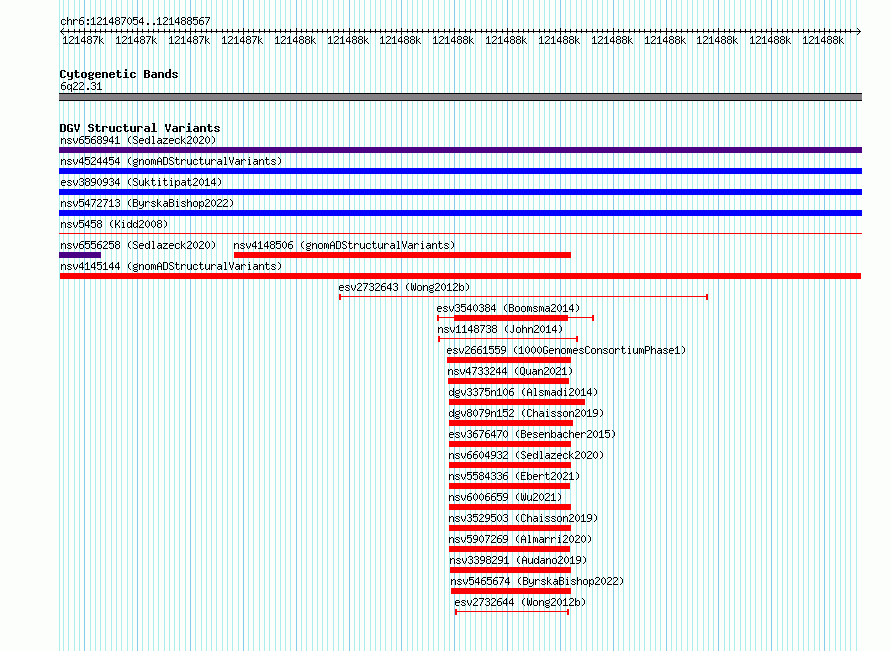Select esv2732643 (Wong2012b) variant label
This screenshot has width=890, height=651.
point(404,287)
